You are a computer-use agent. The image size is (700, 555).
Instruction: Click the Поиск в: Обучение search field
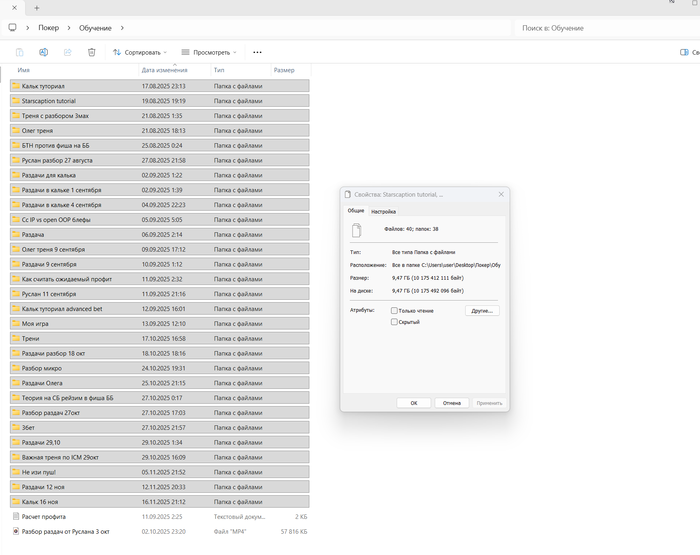(607, 28)
